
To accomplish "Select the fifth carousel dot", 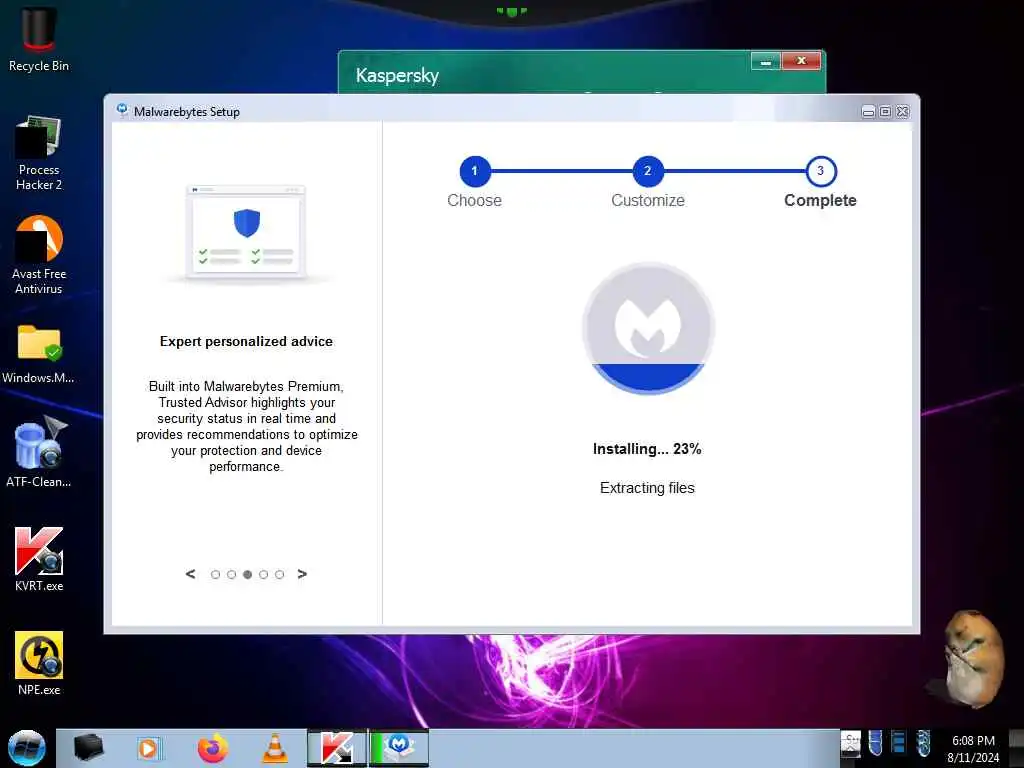I will (x=280, y=575).
